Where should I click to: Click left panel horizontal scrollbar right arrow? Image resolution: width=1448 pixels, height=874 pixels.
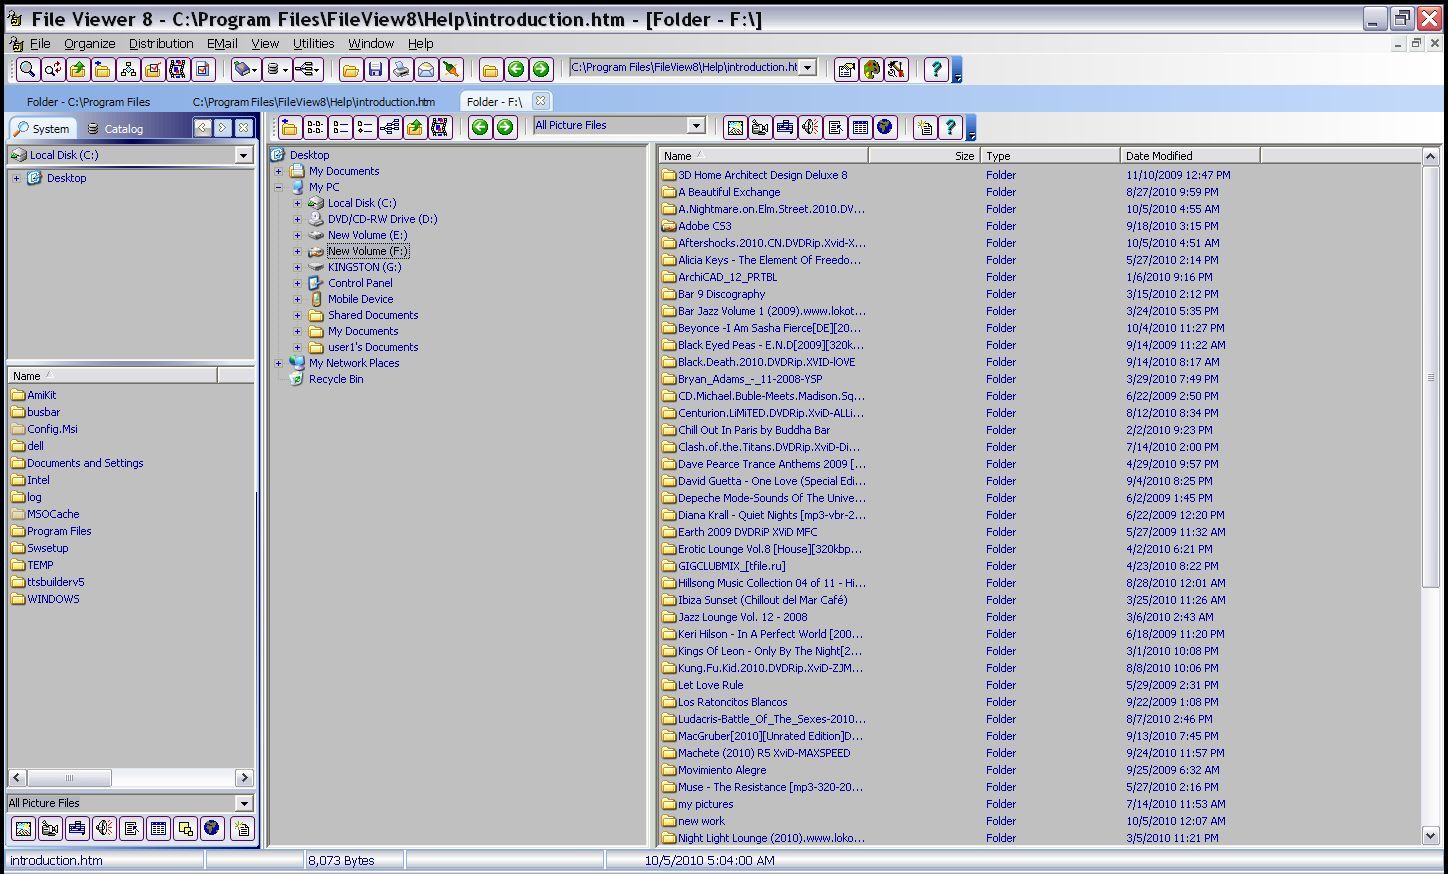point(244,777)
